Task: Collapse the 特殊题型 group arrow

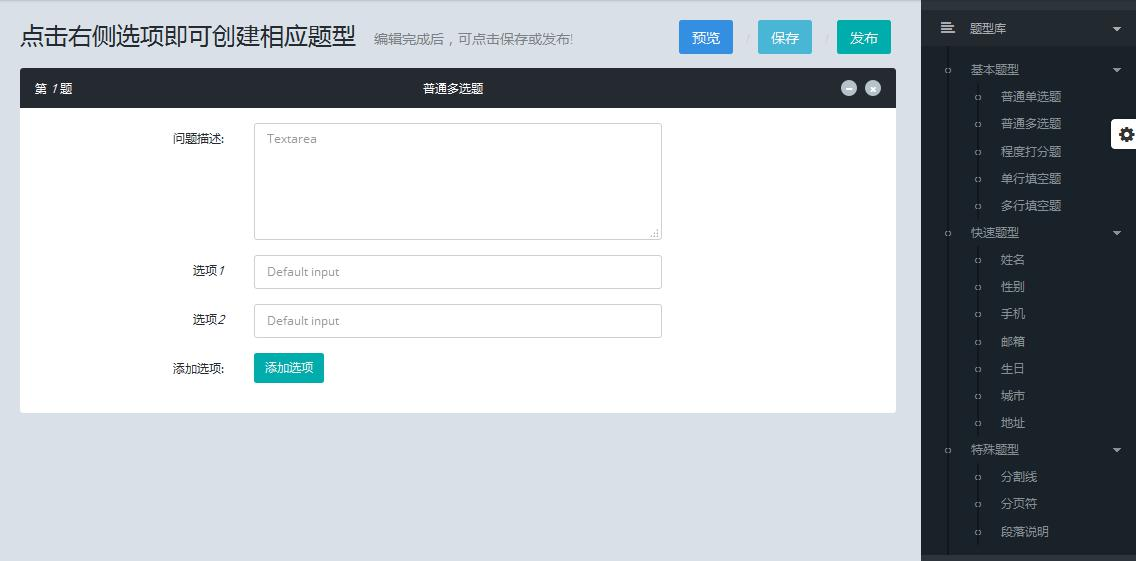Action: pos(1116,450)
